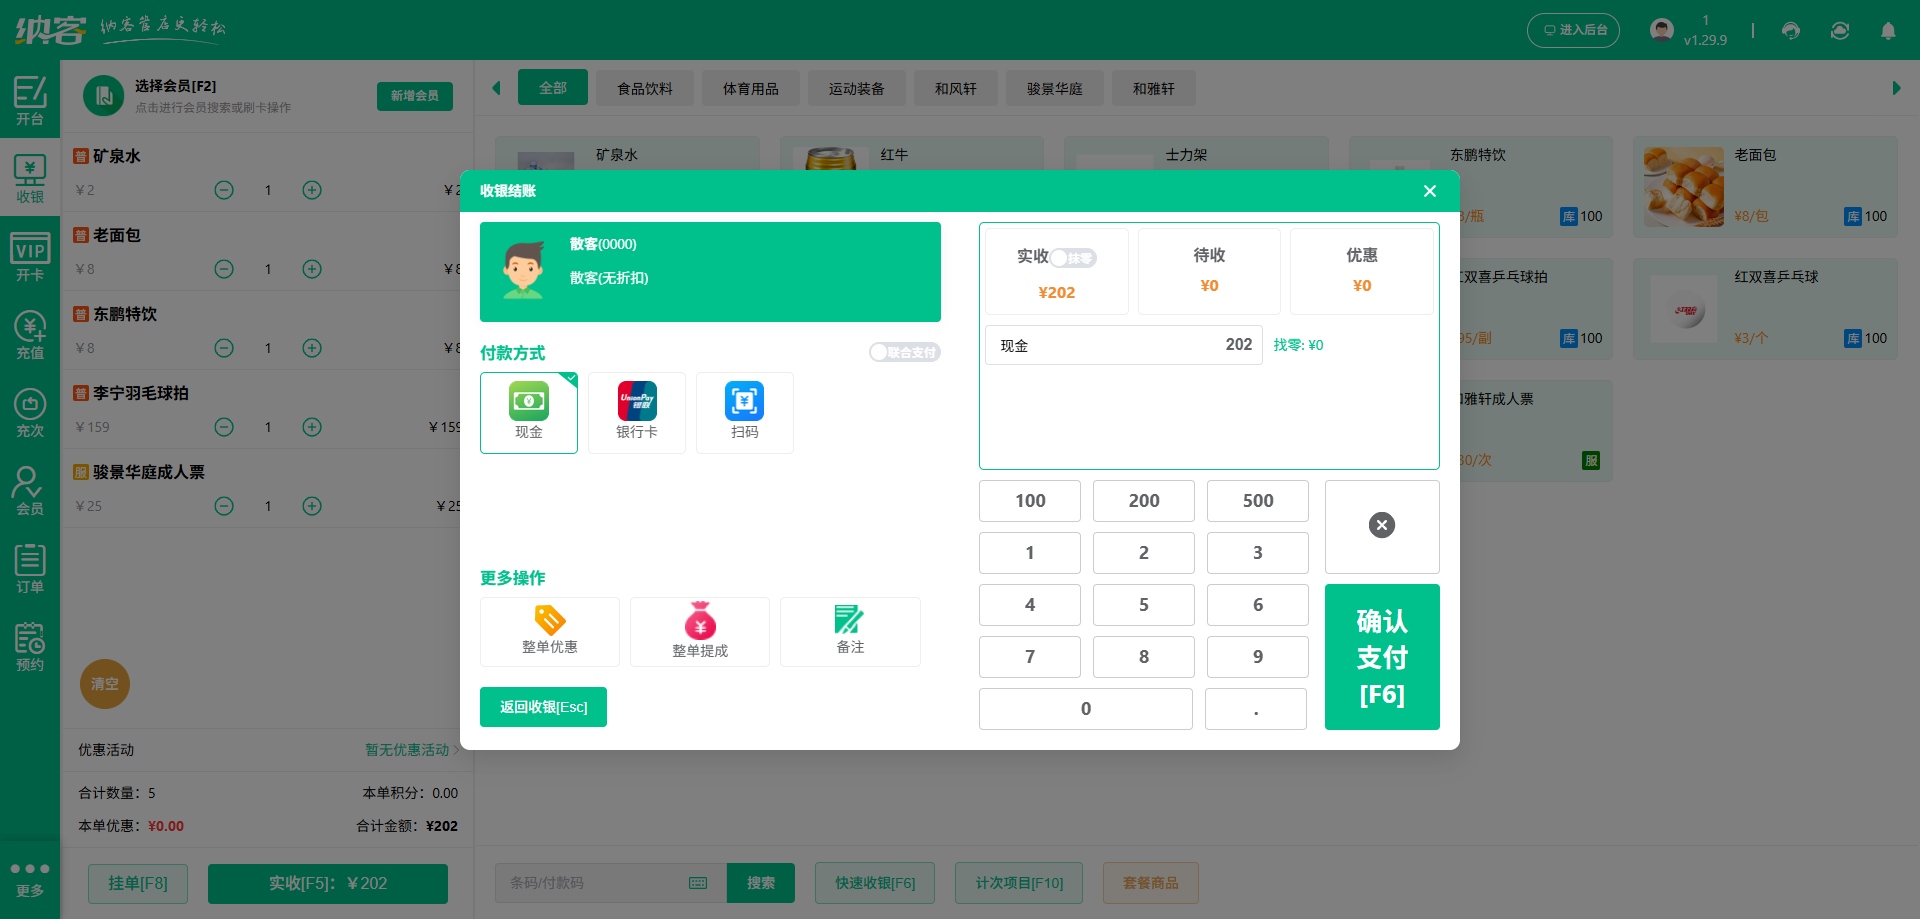Click the notification bell in the top bar

coord(1888,31)
